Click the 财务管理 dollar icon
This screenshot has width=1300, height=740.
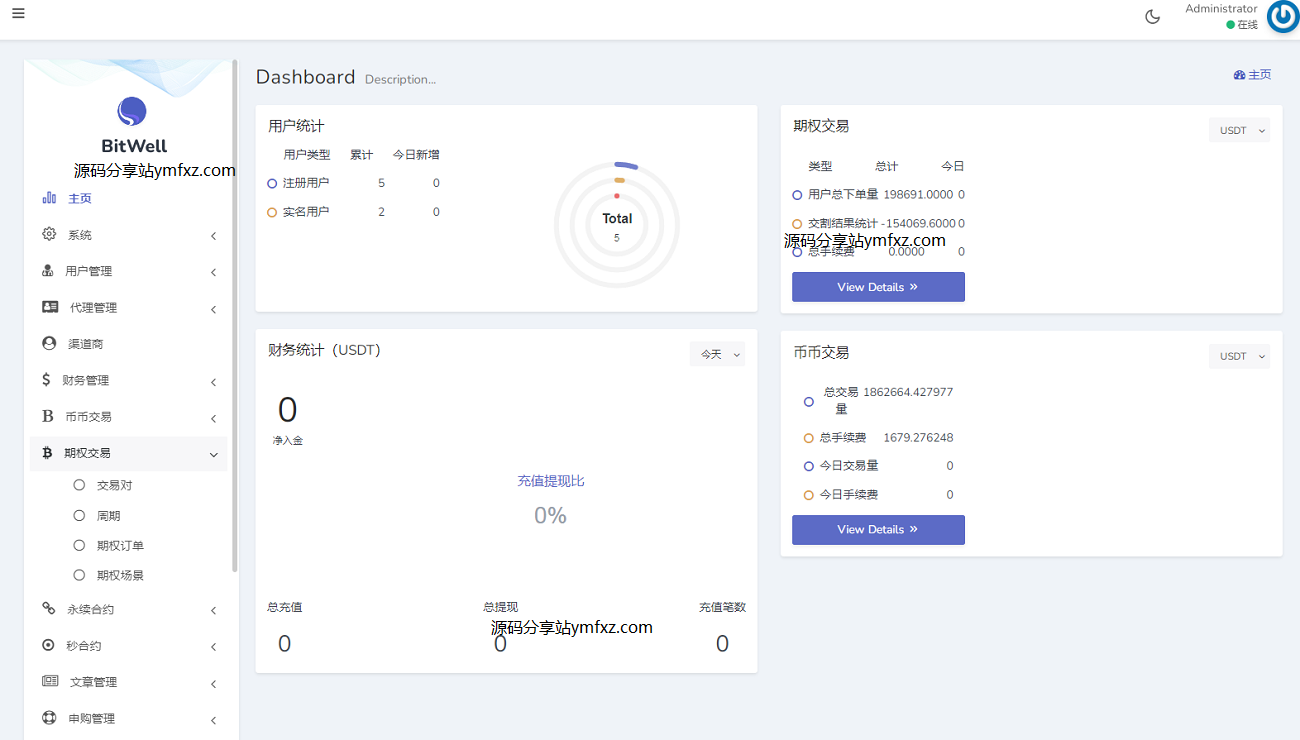pyautogui.click(x=46, y=380)
